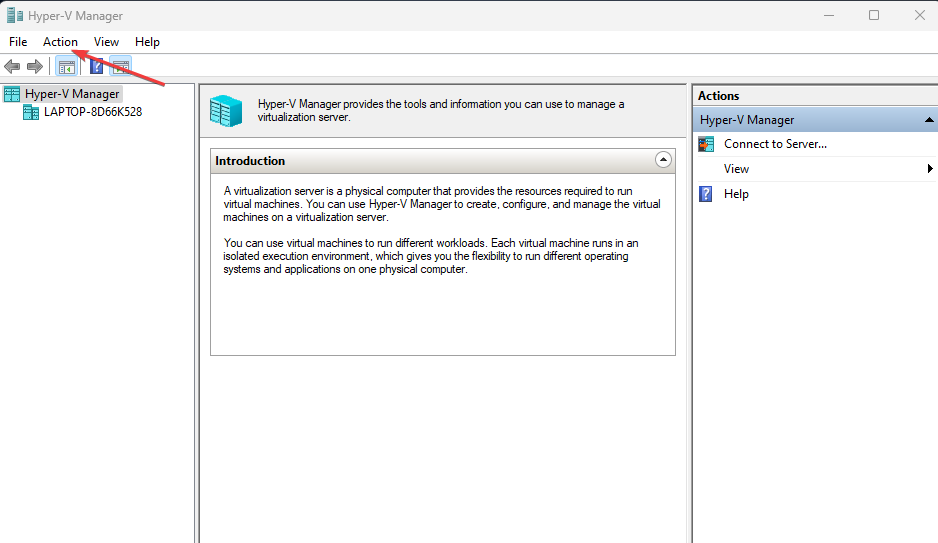938x543 pixels.
Task: Click the Introduction header text
Action: click(250, 161)
